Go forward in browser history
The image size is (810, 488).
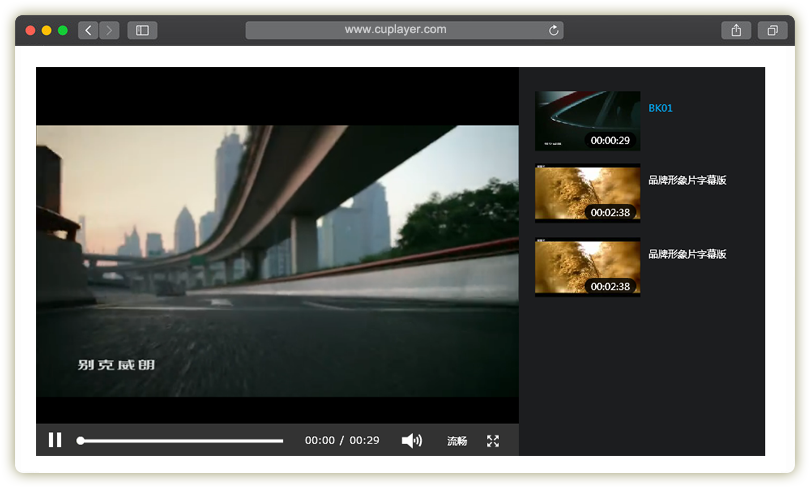tap(109, 31)
